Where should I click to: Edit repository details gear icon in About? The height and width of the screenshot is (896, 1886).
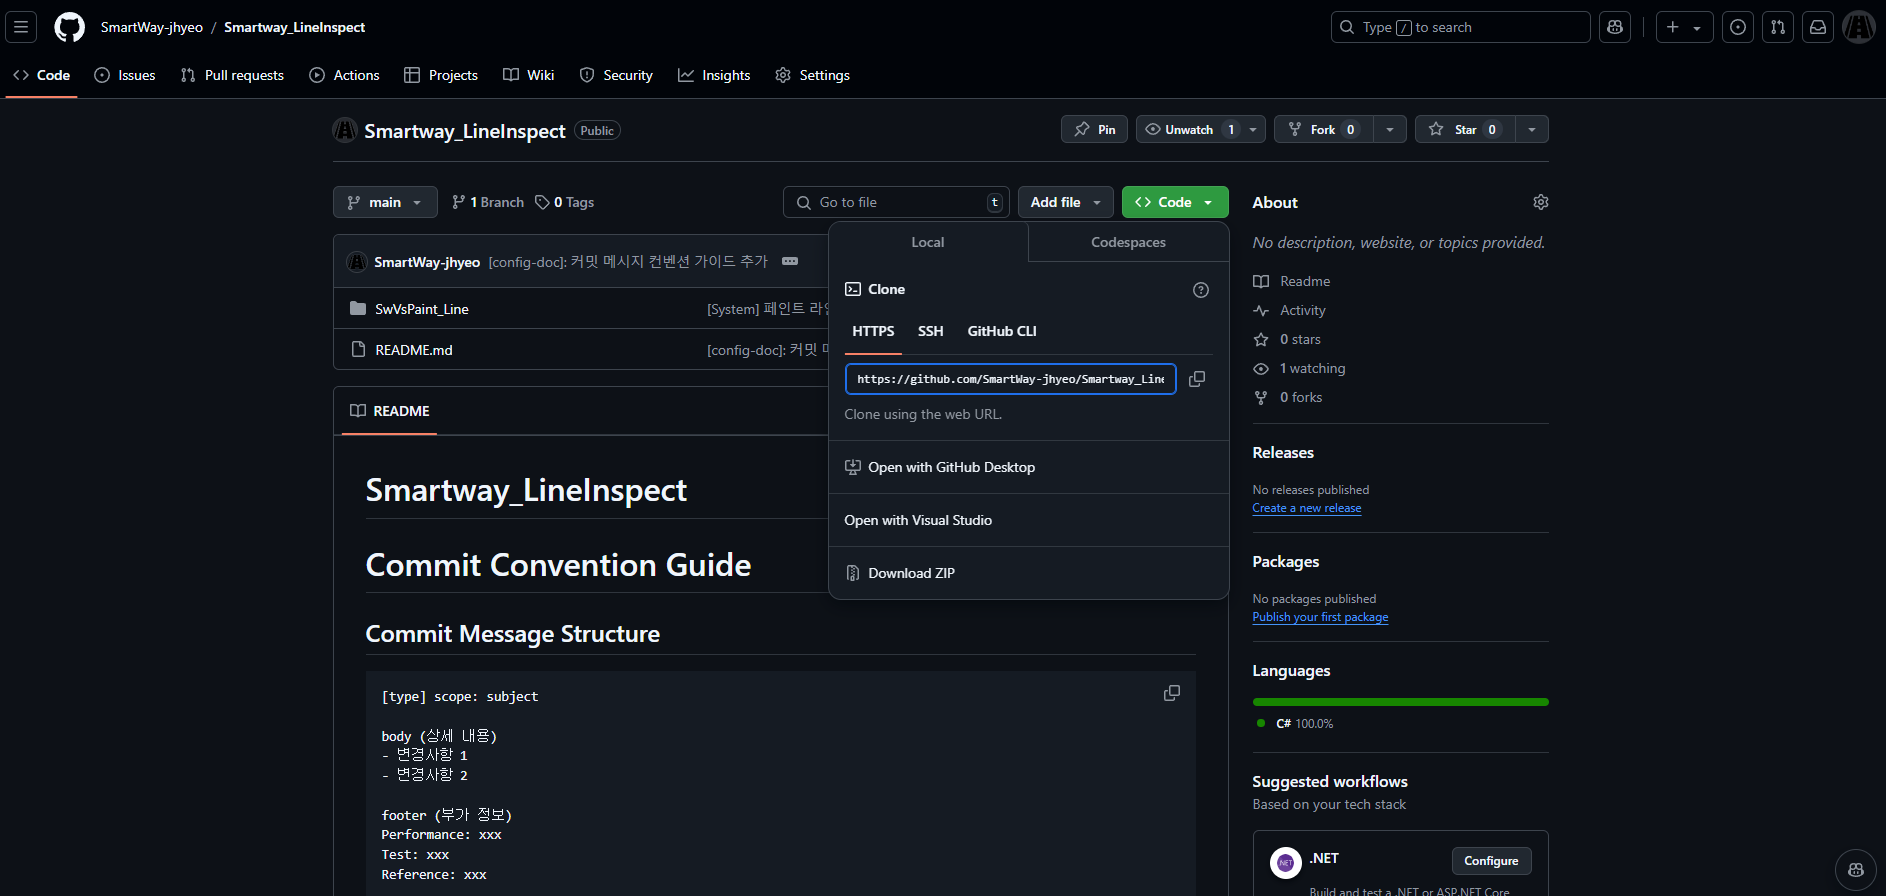tap(1541, 202)
